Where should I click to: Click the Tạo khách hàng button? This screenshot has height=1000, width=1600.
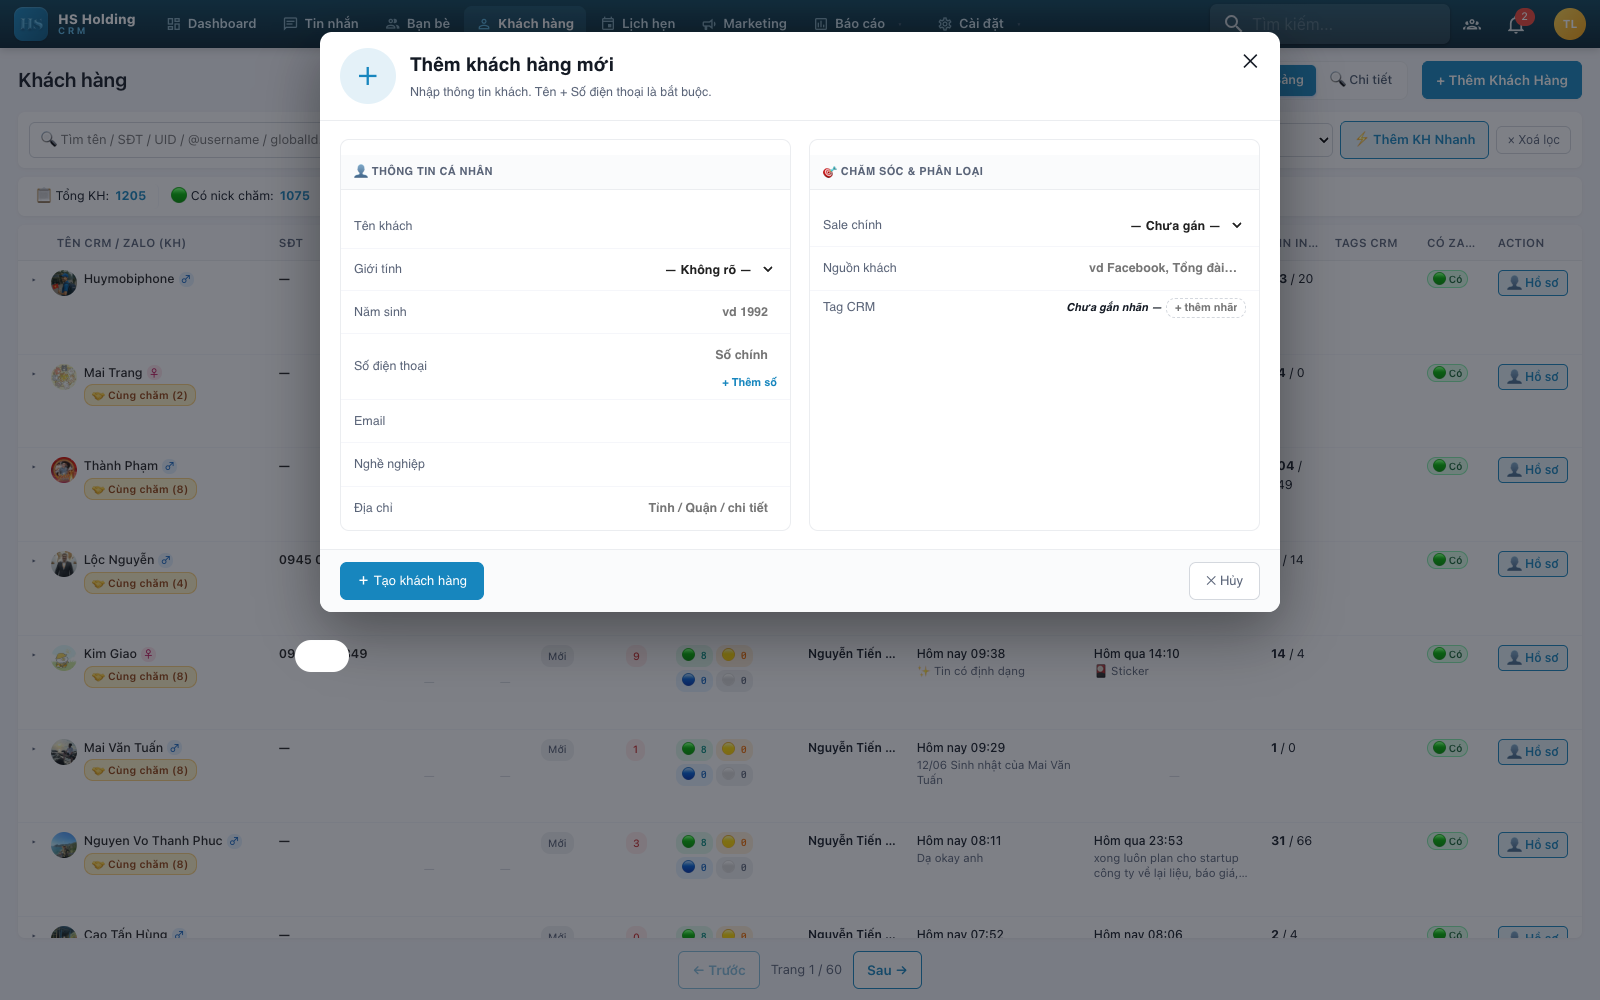click(x=412, y=581)
